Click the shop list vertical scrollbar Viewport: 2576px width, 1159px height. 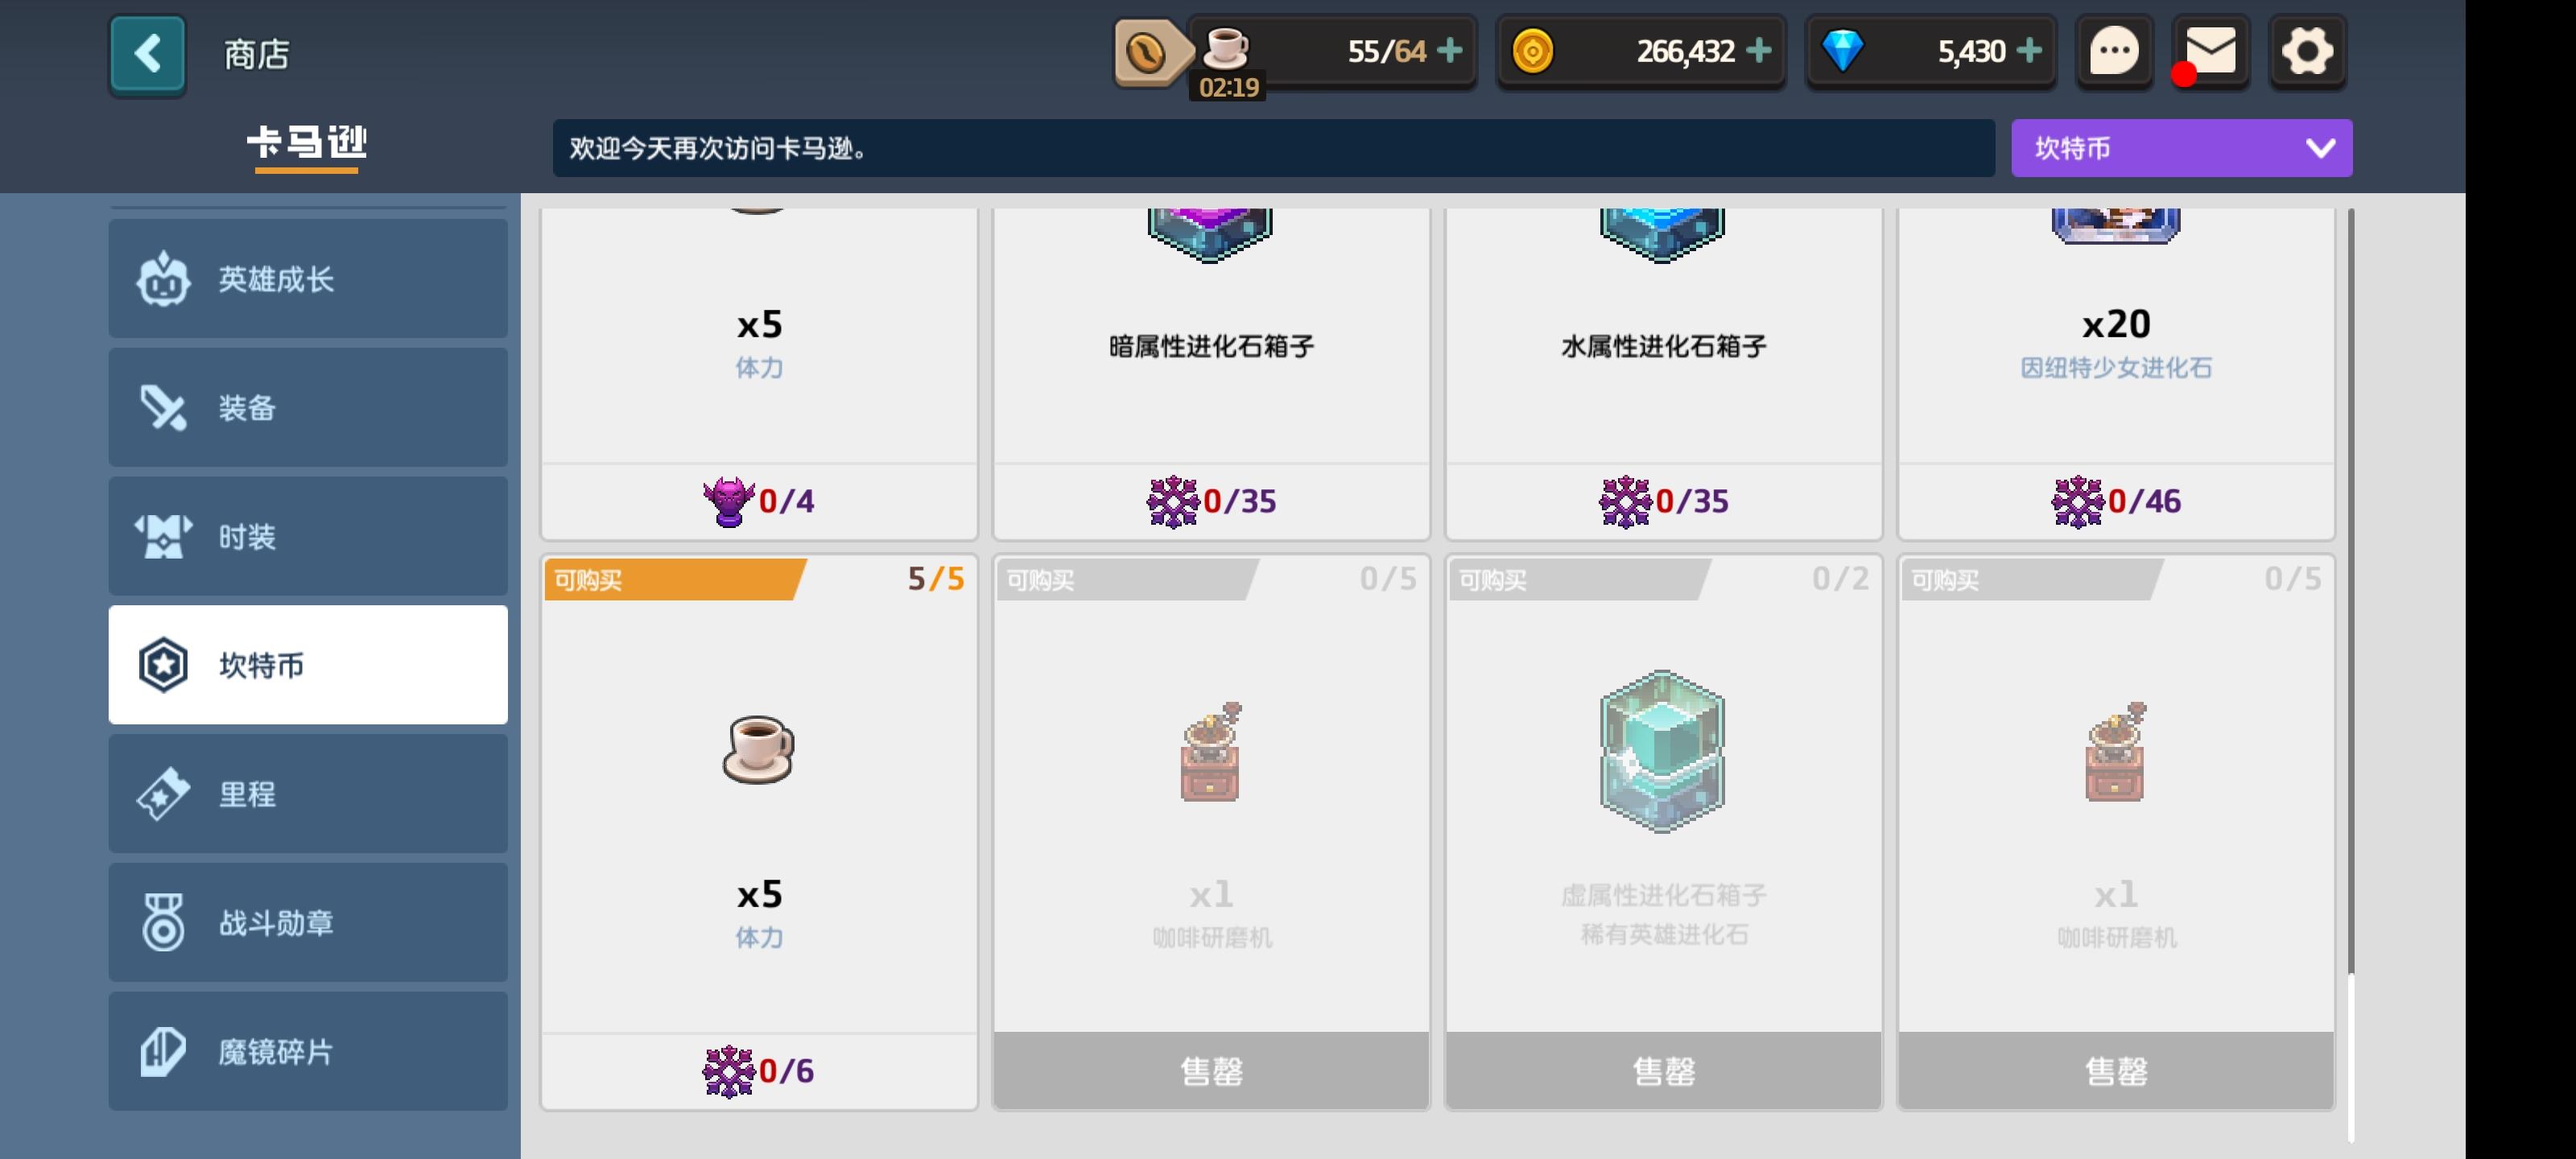[x=2350, y=590]
